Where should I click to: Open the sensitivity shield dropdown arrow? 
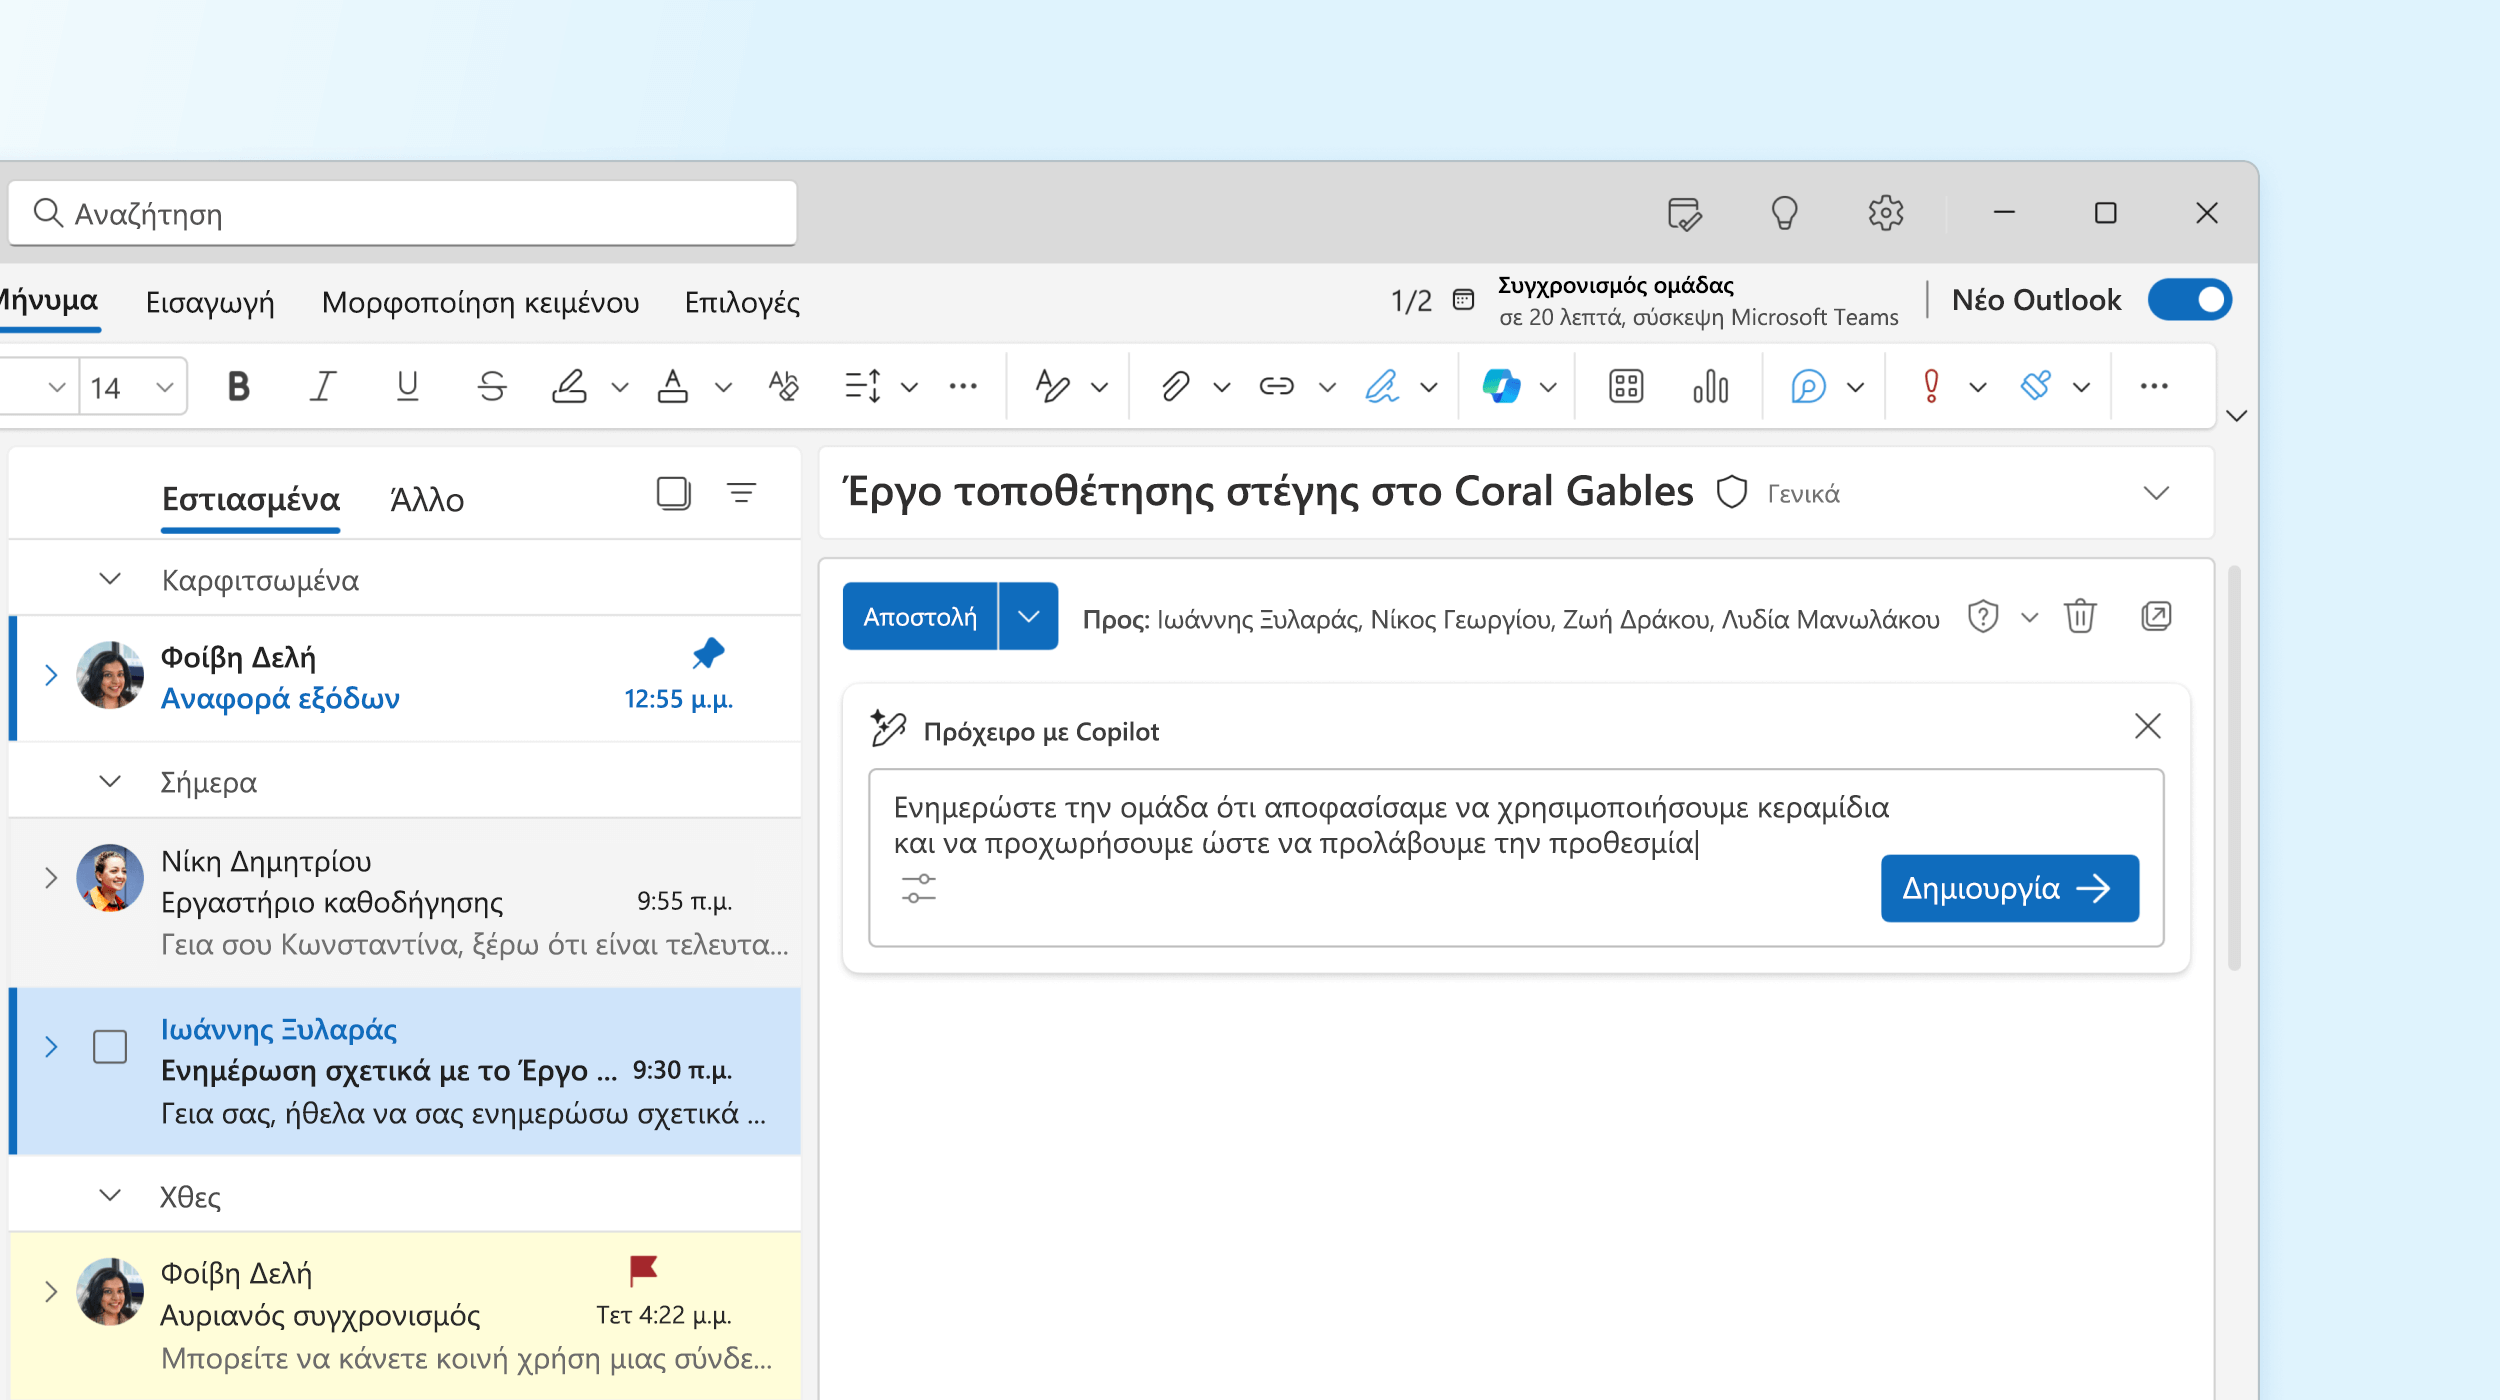click(2029, 617)
